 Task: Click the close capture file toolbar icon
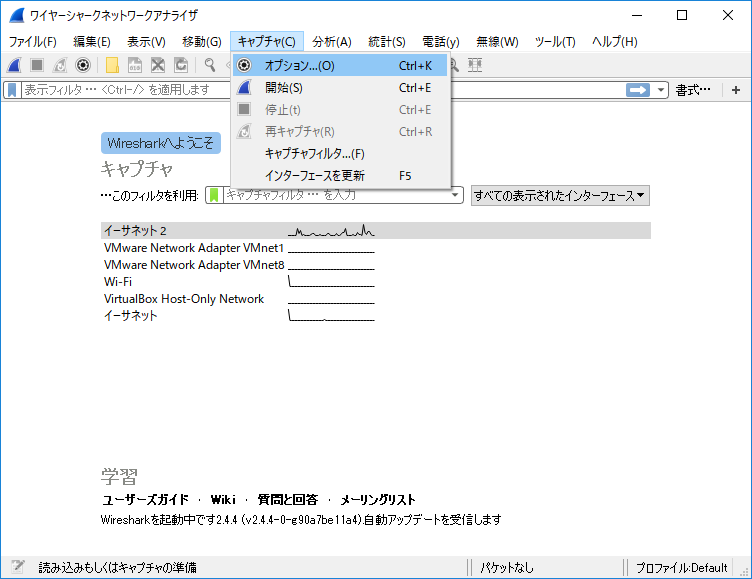158,65
